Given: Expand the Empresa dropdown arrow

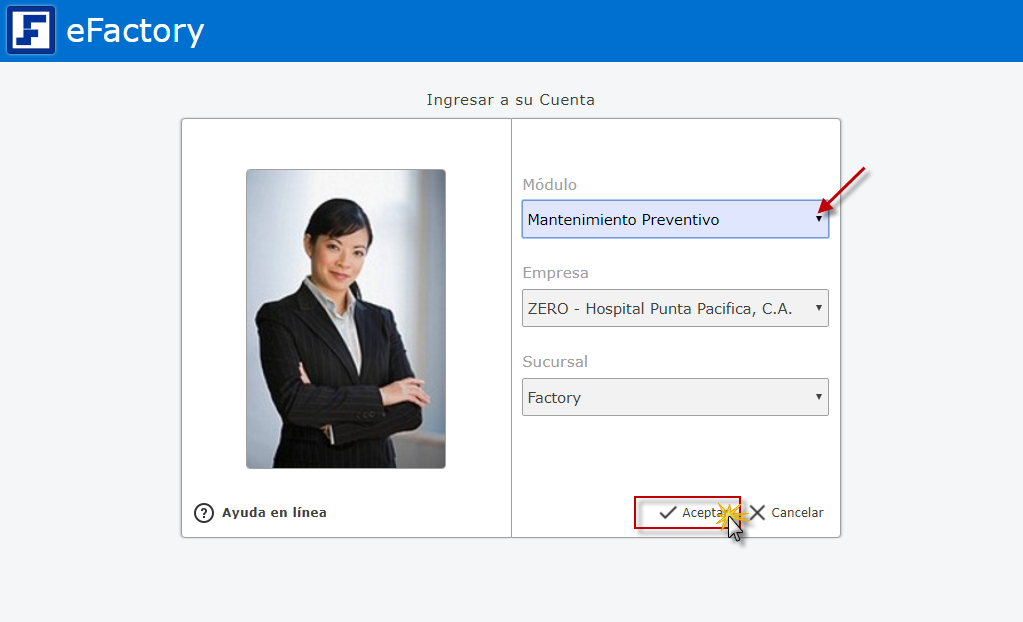Looking at the screenshot, I should [819, 308].
